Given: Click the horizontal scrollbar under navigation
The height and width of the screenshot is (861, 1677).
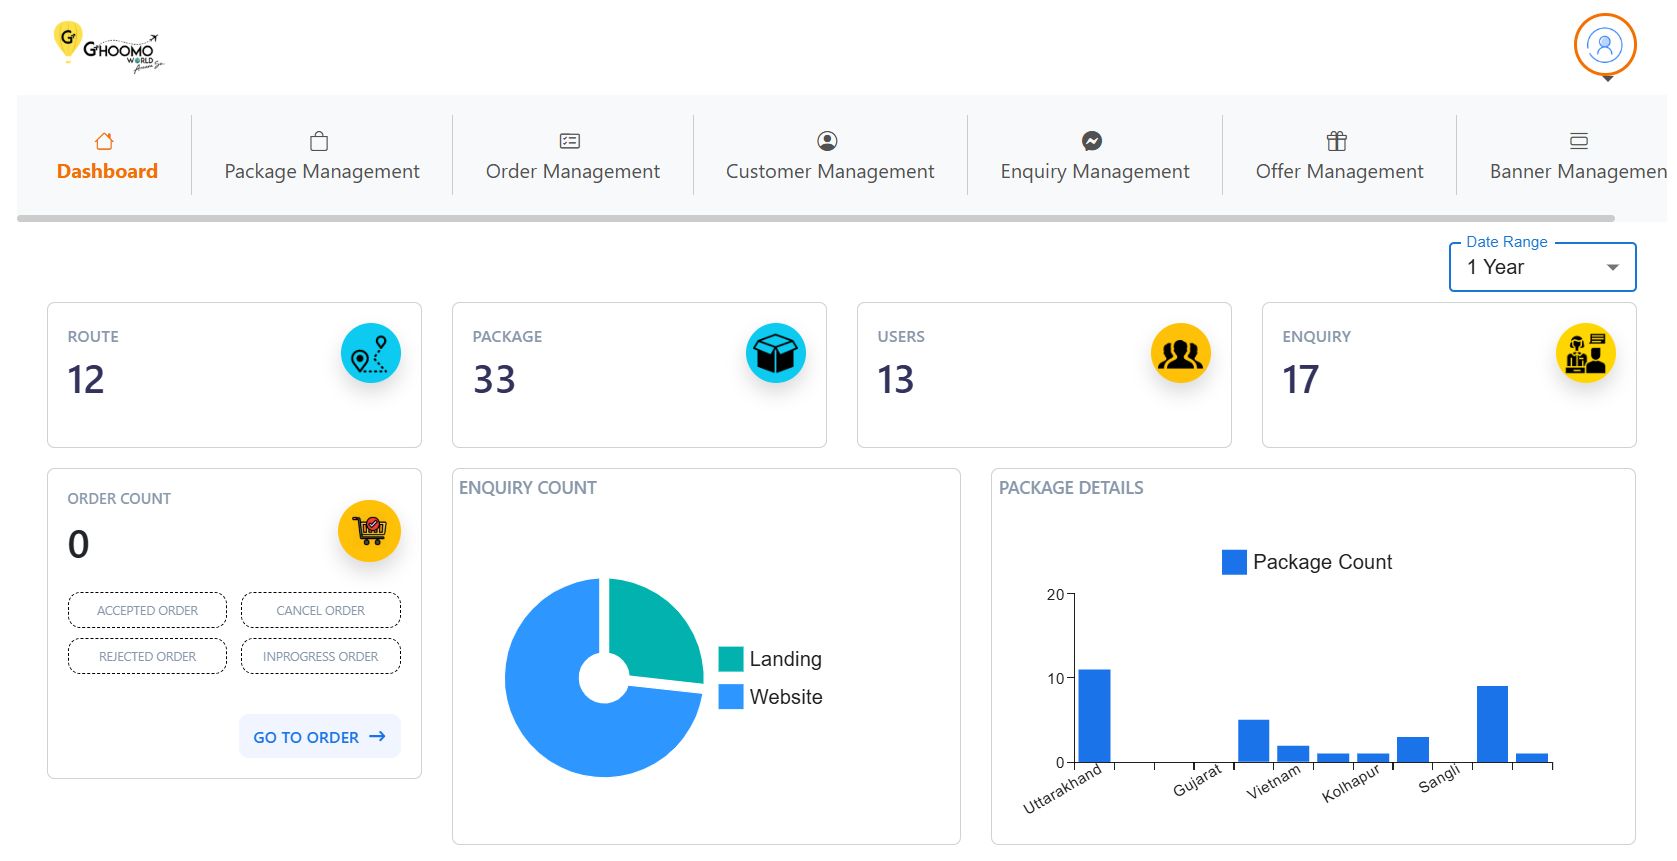Looking at the screenshot, I should (815, 218).
